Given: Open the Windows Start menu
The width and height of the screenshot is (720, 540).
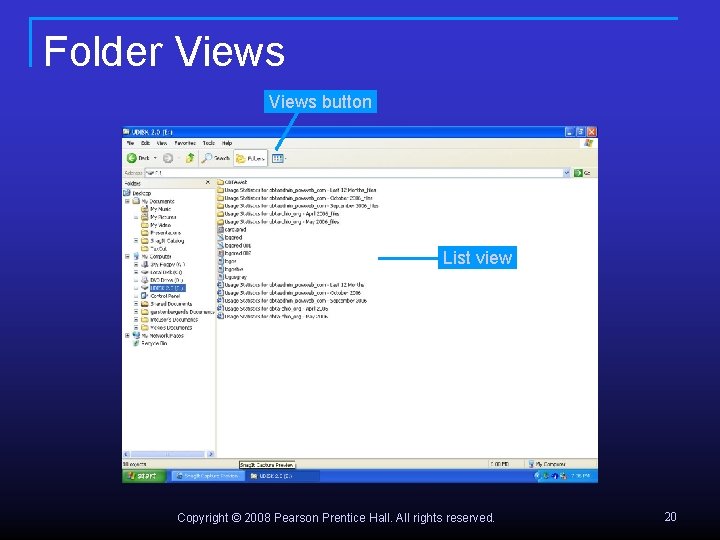Looking at the screenshot, I should click(144, 476).
